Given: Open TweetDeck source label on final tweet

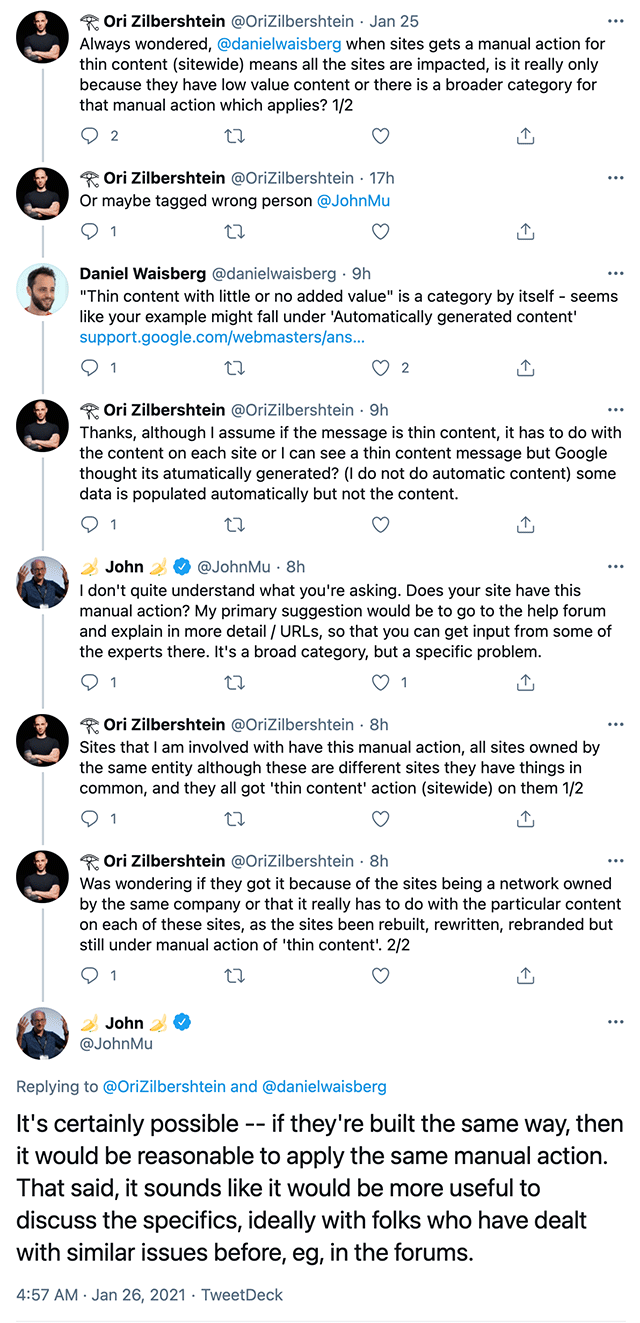Looking at the screenshot, I should click(x=242, y=1294).
